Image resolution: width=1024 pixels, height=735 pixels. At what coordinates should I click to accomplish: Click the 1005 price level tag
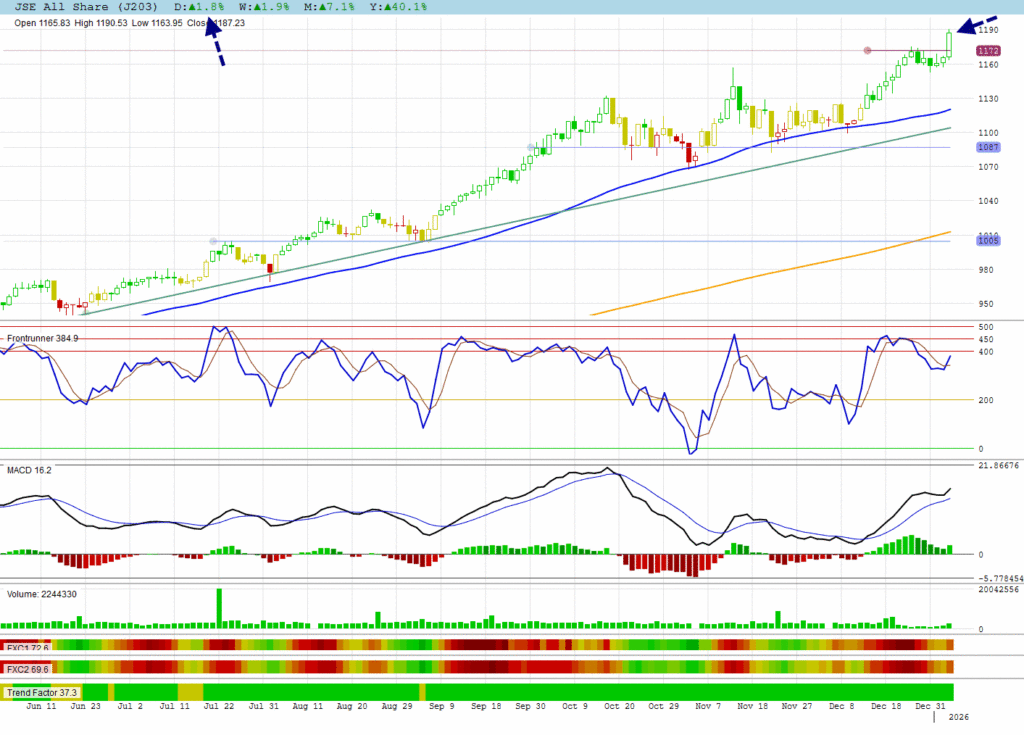tap(988, 241)
